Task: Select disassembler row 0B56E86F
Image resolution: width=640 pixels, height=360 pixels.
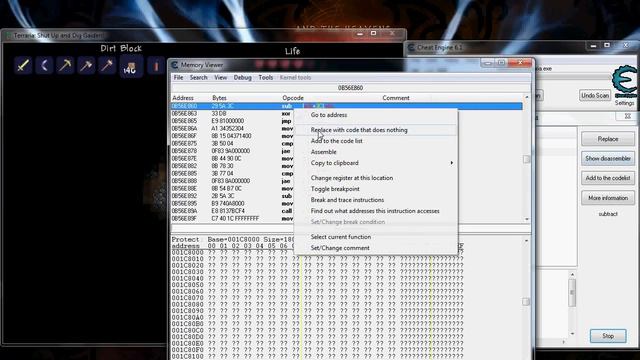Action: pyautogui.click(x=232, y=136)
